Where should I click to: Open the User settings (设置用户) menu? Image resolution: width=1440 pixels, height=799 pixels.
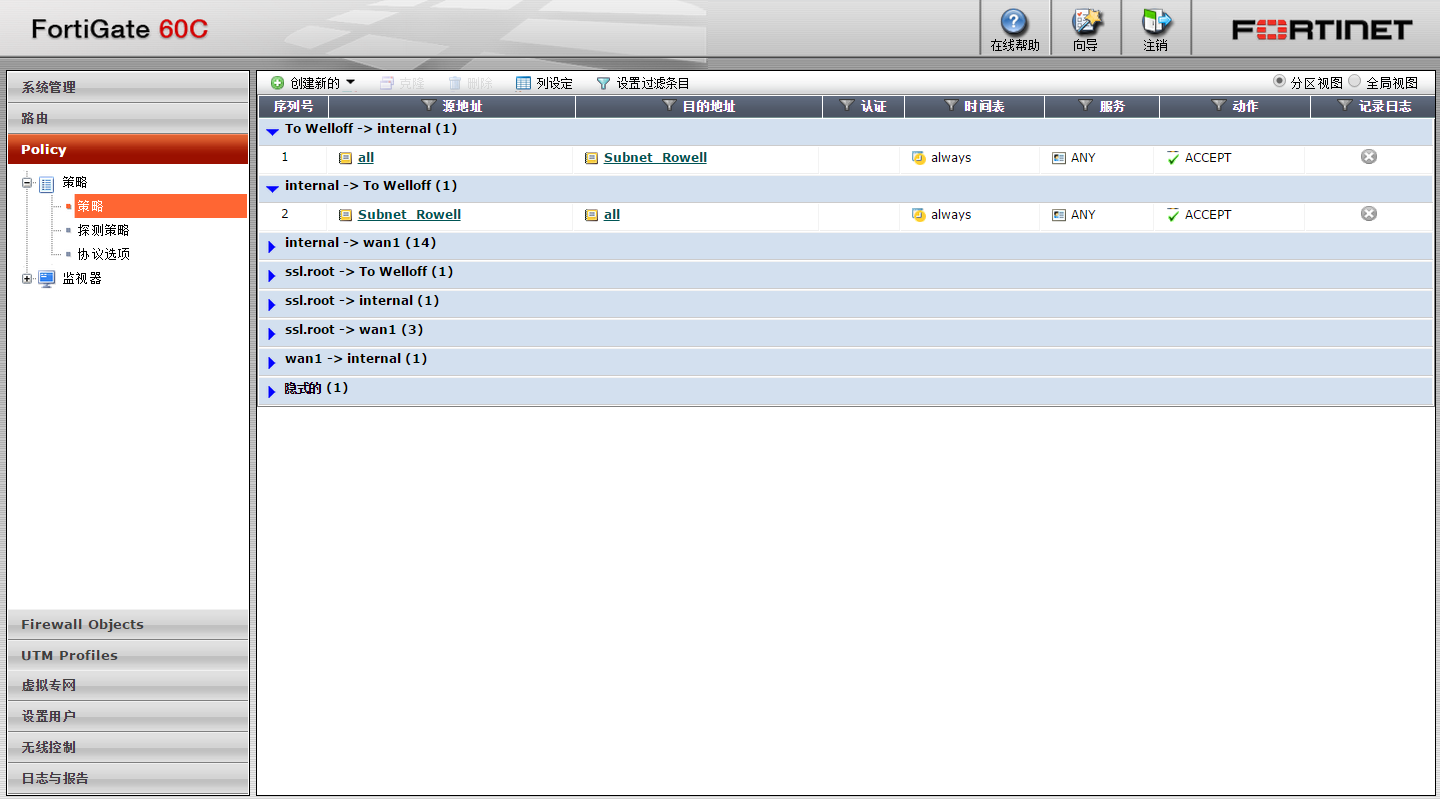tap(128, 716)
